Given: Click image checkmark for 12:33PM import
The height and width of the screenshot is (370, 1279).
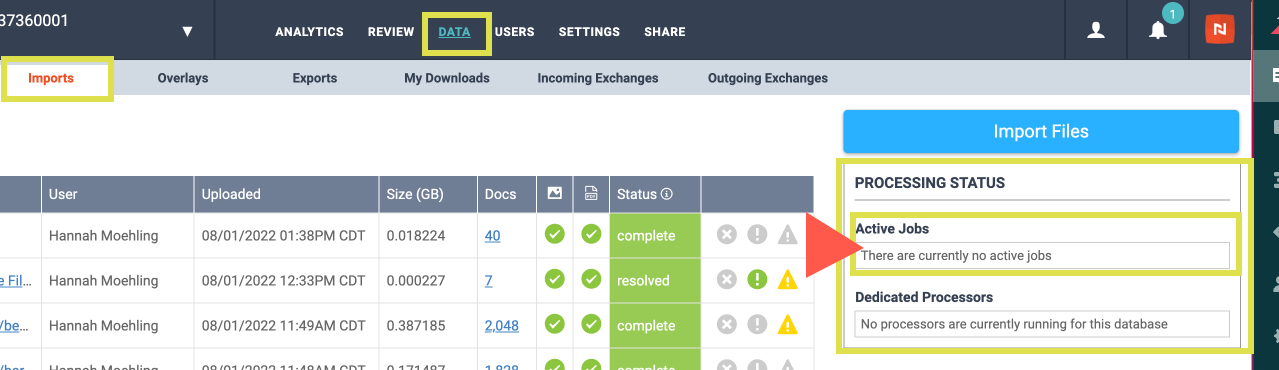Looking at the screenshot, I should tap(554, 280).
